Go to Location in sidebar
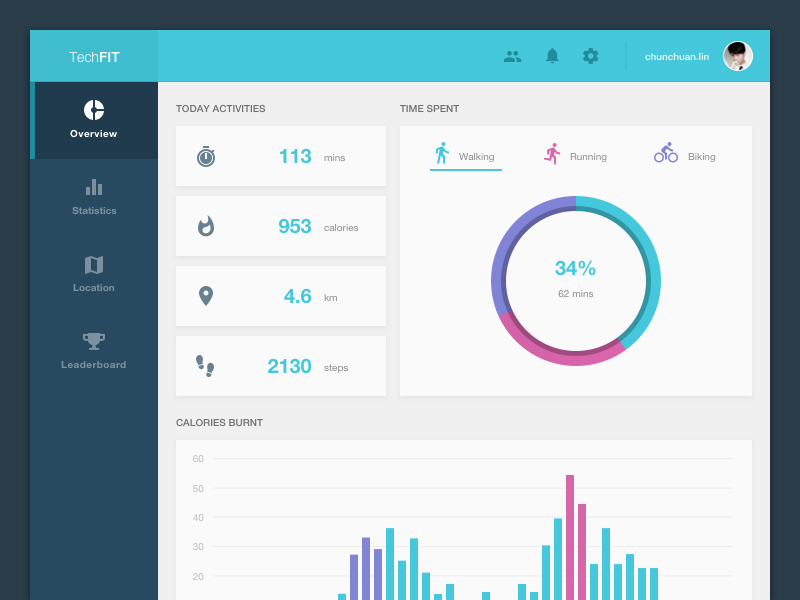 tap(94, 274)
